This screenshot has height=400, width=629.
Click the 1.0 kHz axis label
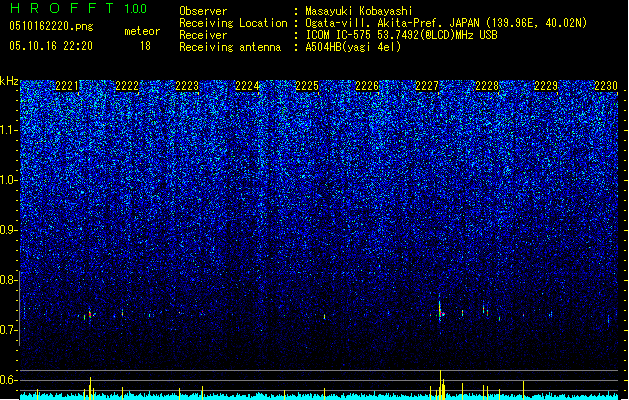9,180
